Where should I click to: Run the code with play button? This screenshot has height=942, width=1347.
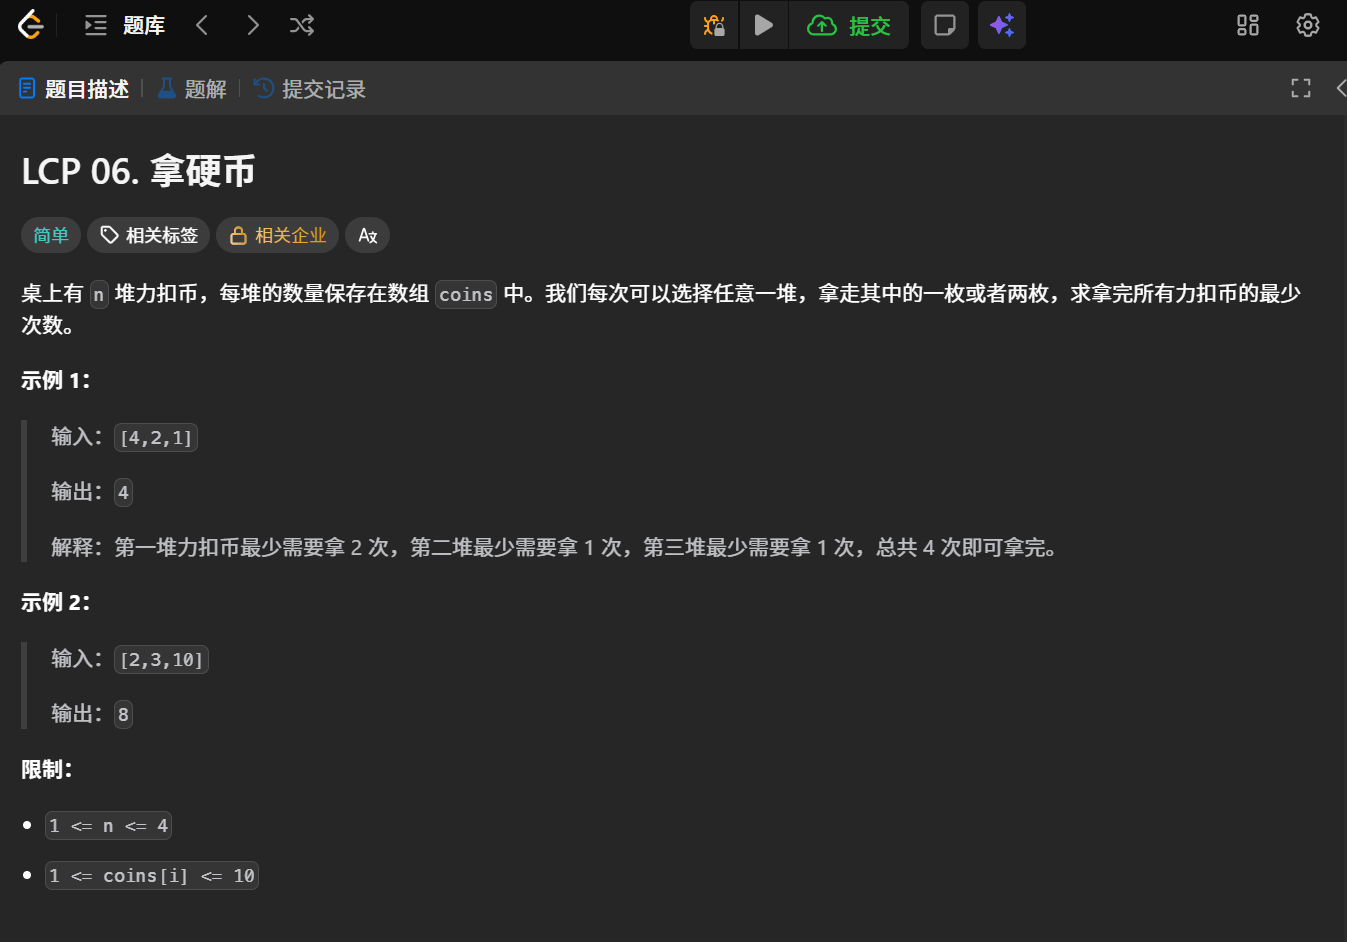764,25
